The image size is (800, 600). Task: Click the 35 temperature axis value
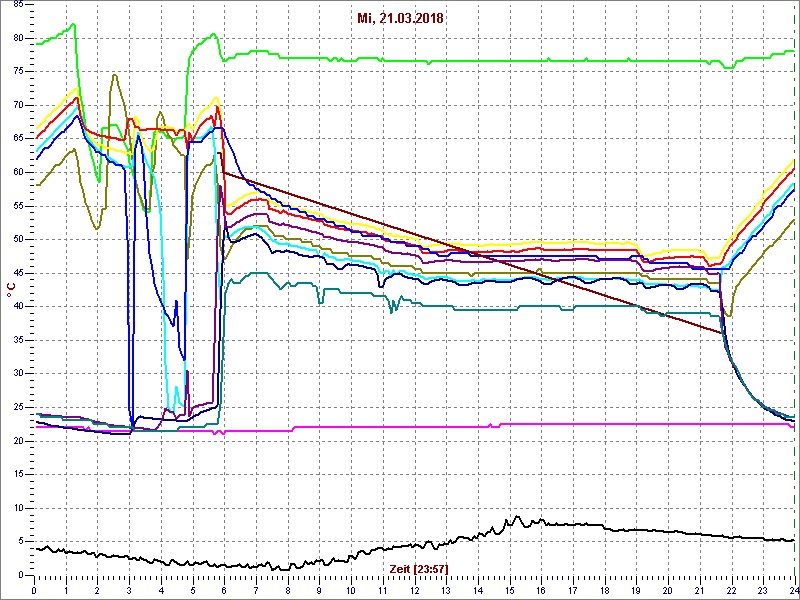click(19, 340)
